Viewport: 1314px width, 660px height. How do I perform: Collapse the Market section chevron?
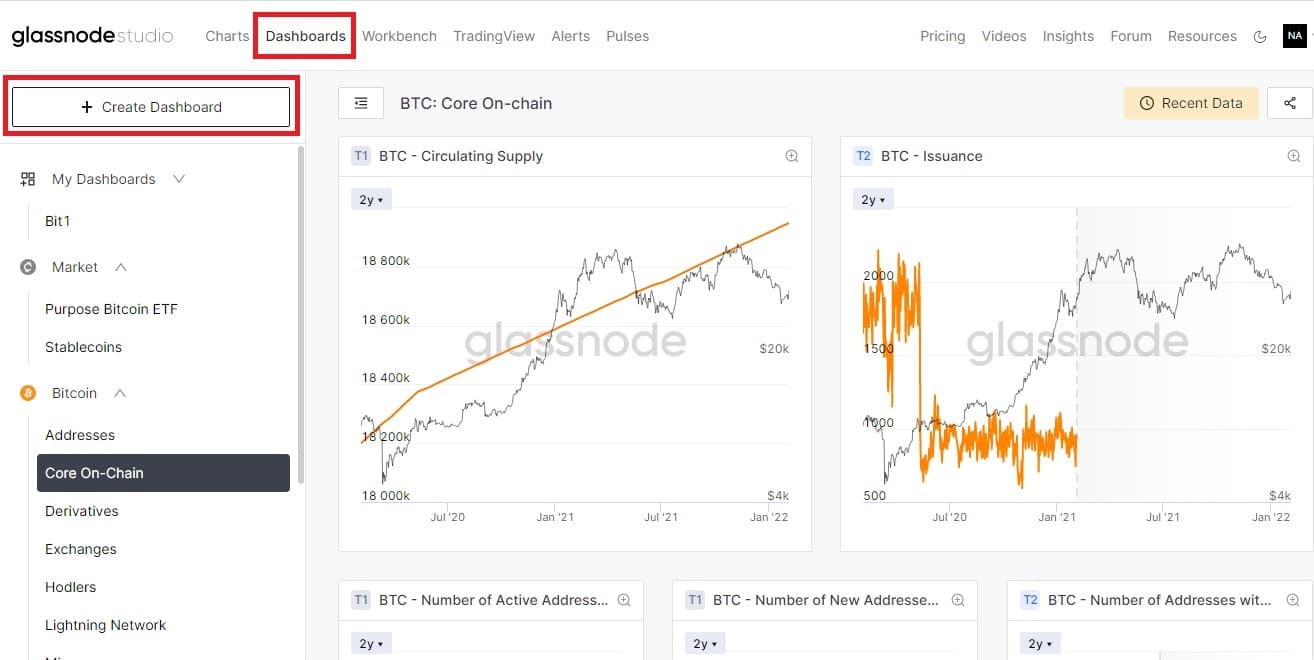[x=121, y=267]
